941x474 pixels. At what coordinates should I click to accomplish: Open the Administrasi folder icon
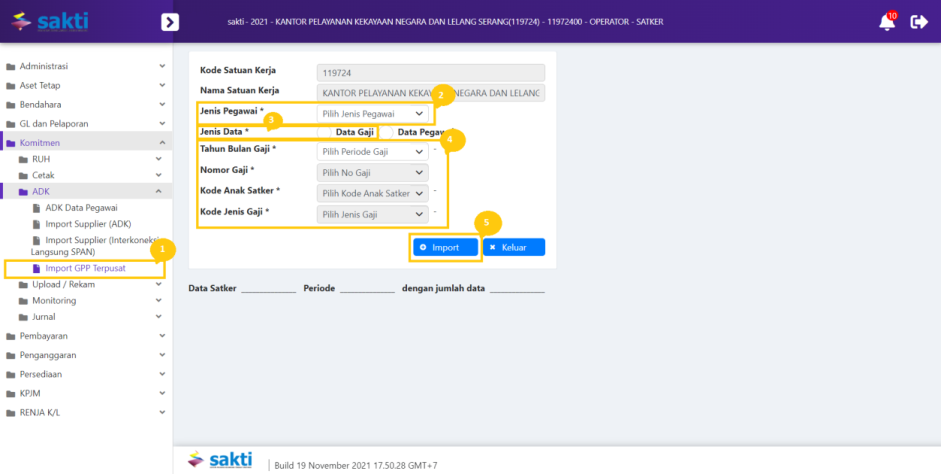(x=11, y=67)
